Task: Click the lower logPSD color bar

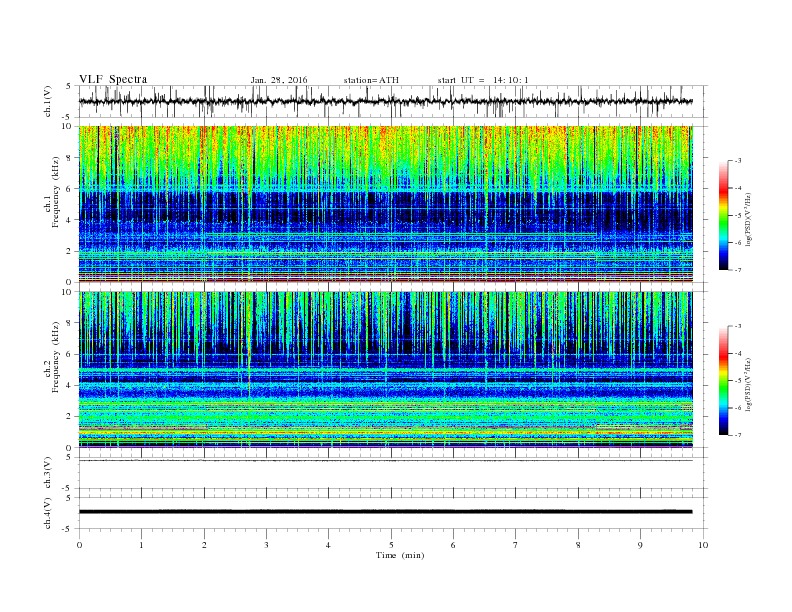Action: click(x=724, y=381)
